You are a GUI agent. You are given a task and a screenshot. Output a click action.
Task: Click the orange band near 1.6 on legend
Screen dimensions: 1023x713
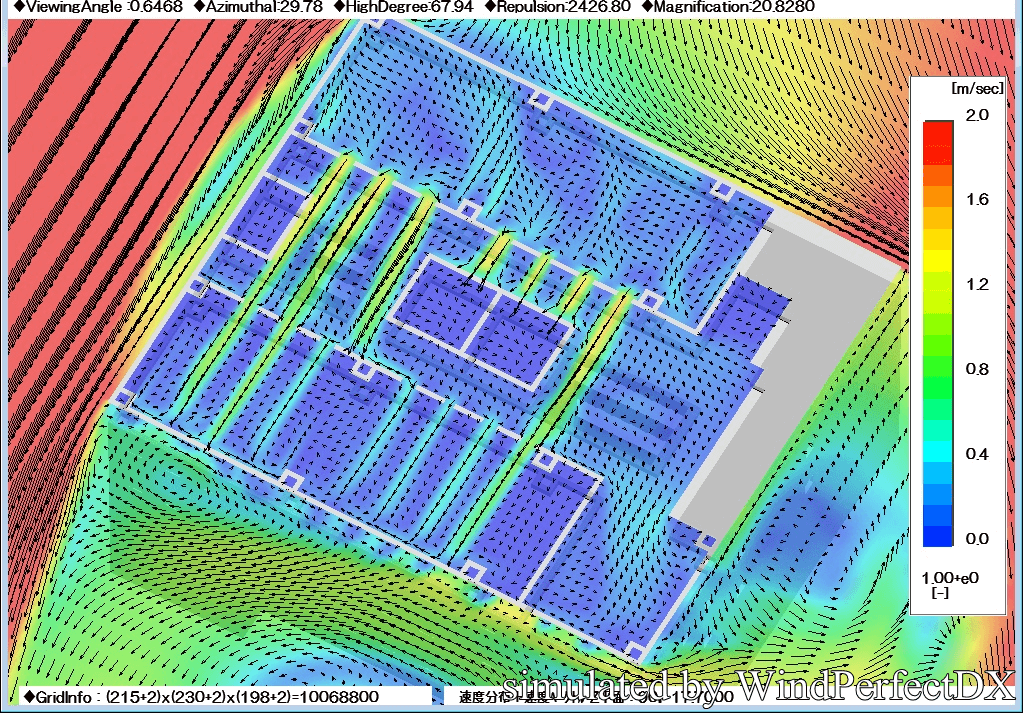coord(938,200)
